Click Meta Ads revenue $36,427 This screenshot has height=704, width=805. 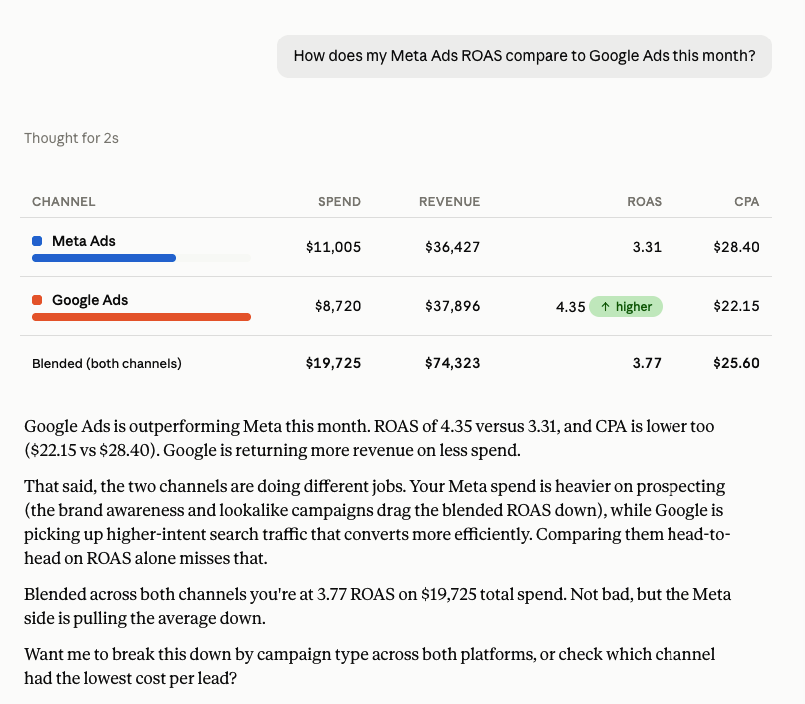[452, 247]
